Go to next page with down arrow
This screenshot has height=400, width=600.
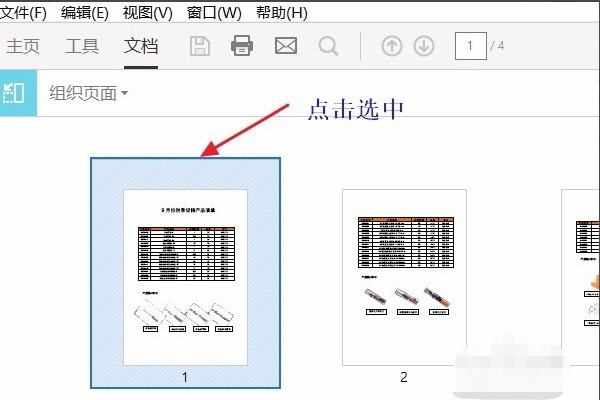coord(424,46)
